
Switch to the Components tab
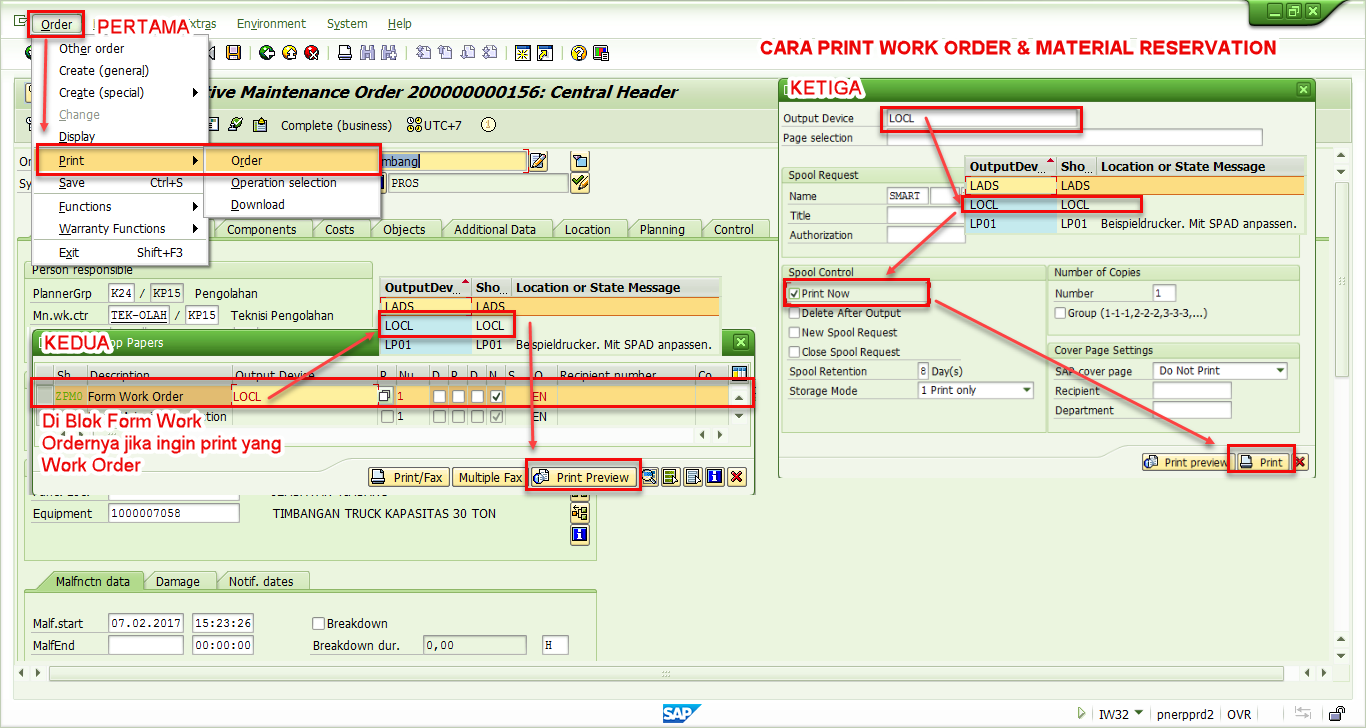(x=261, y=228)
